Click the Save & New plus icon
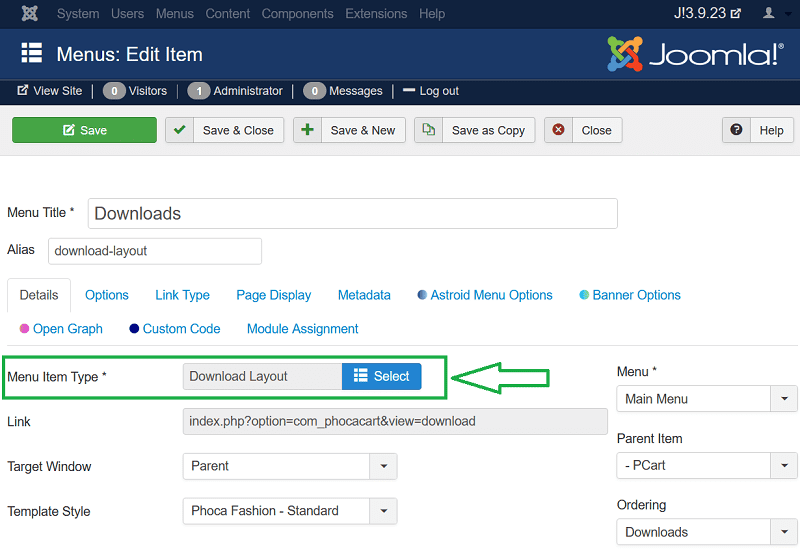Viewport: 800px width, 551px height. pyautogui.click(x=308, y=130)
